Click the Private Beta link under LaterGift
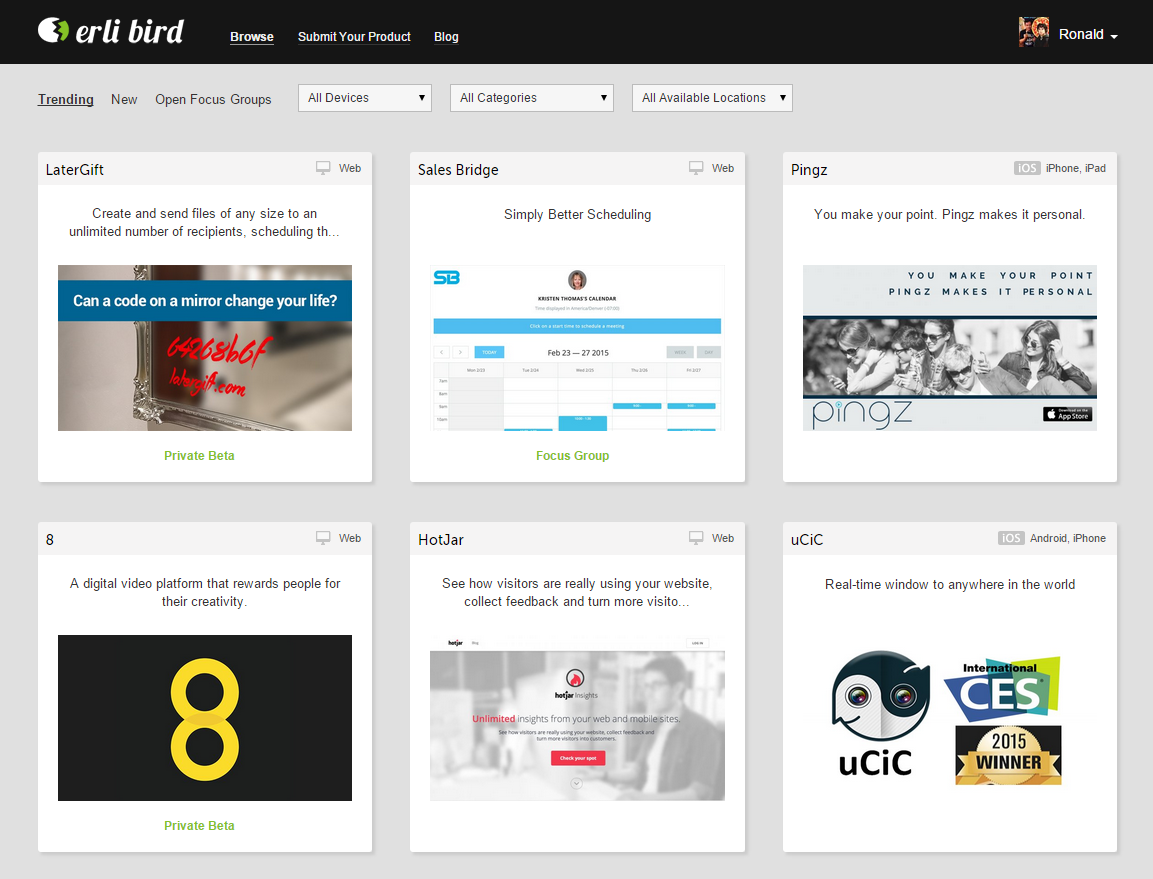 (199, 455)
